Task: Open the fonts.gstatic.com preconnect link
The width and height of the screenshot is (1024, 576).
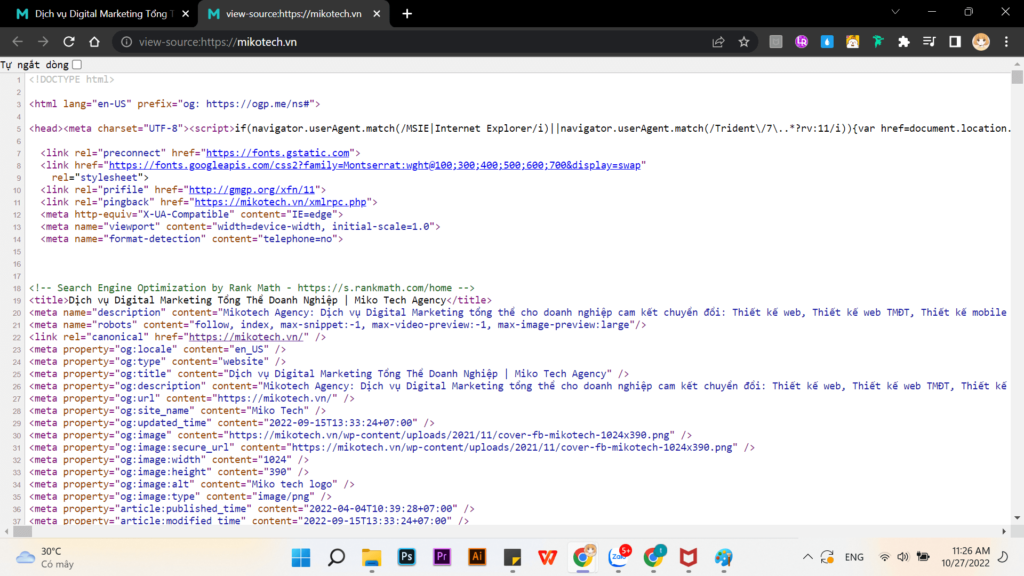Action: [x=283, y=152]
